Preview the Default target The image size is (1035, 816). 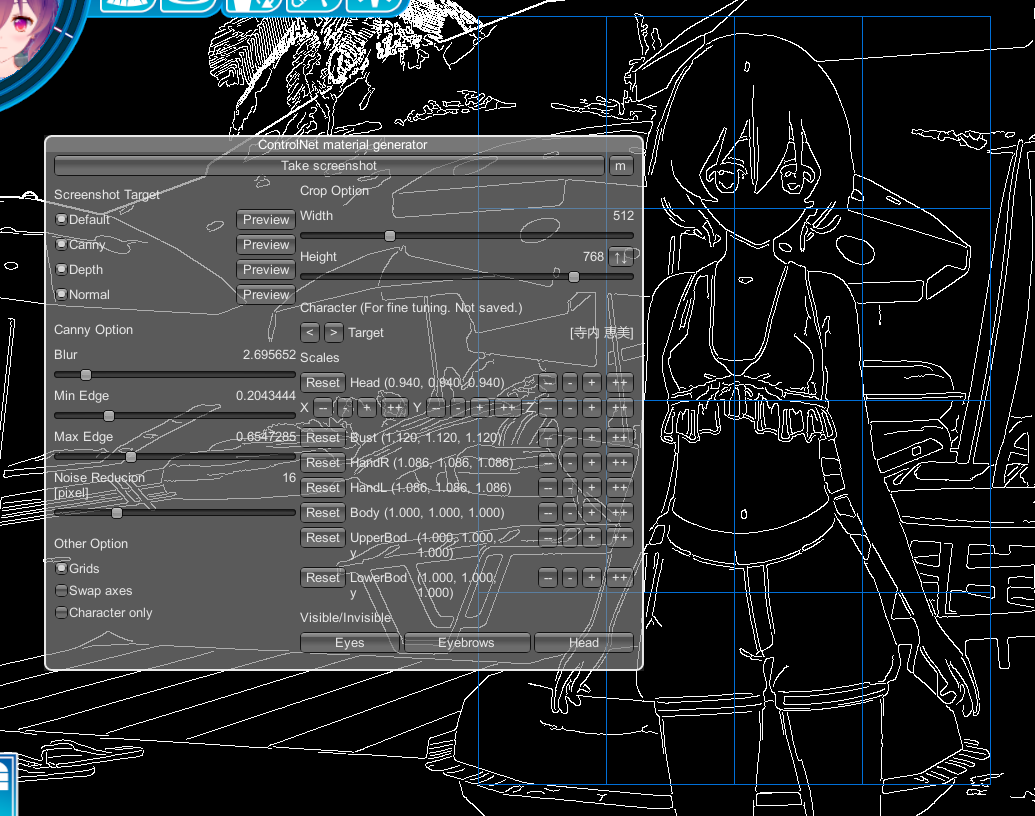pos(266,219)
